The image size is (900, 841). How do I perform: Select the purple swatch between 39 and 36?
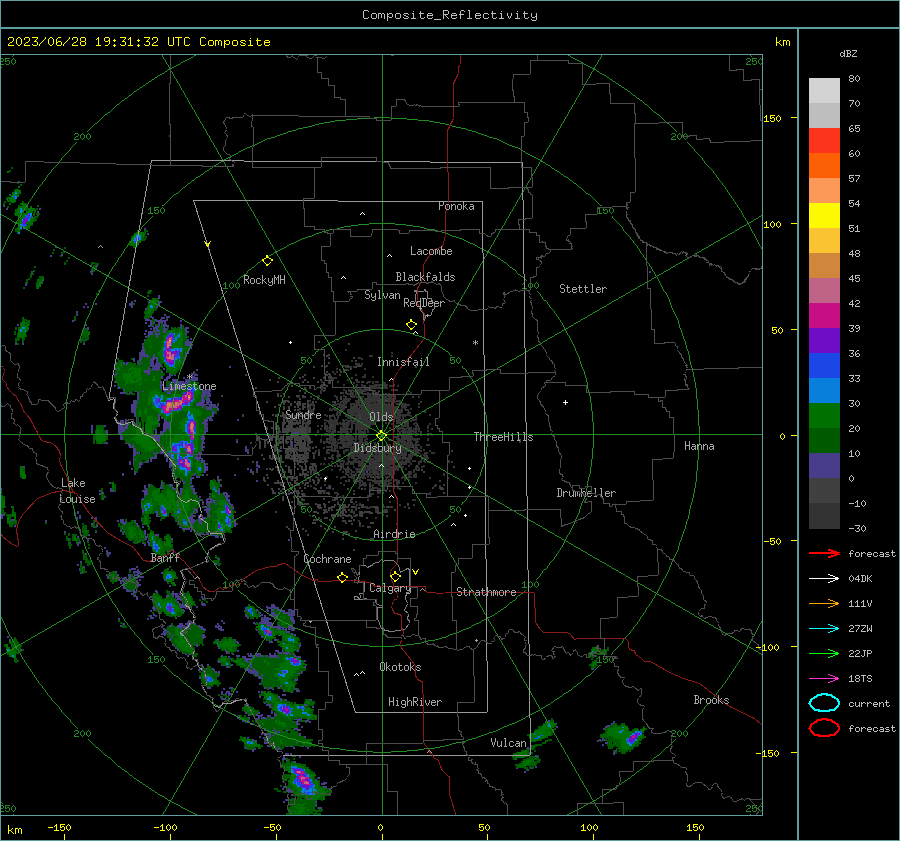(x=824, y=341)
